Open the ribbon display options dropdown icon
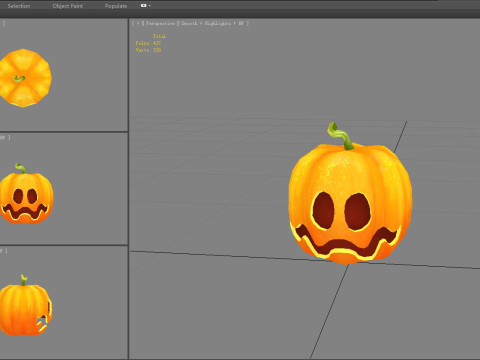This screenshot has width=480, height=360. click(146, 6)
